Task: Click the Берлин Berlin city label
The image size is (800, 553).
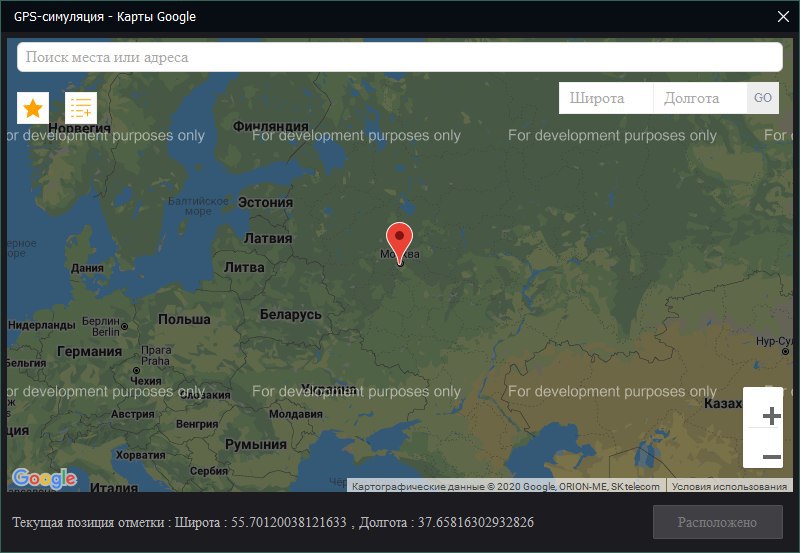Action: pos(101,326)
